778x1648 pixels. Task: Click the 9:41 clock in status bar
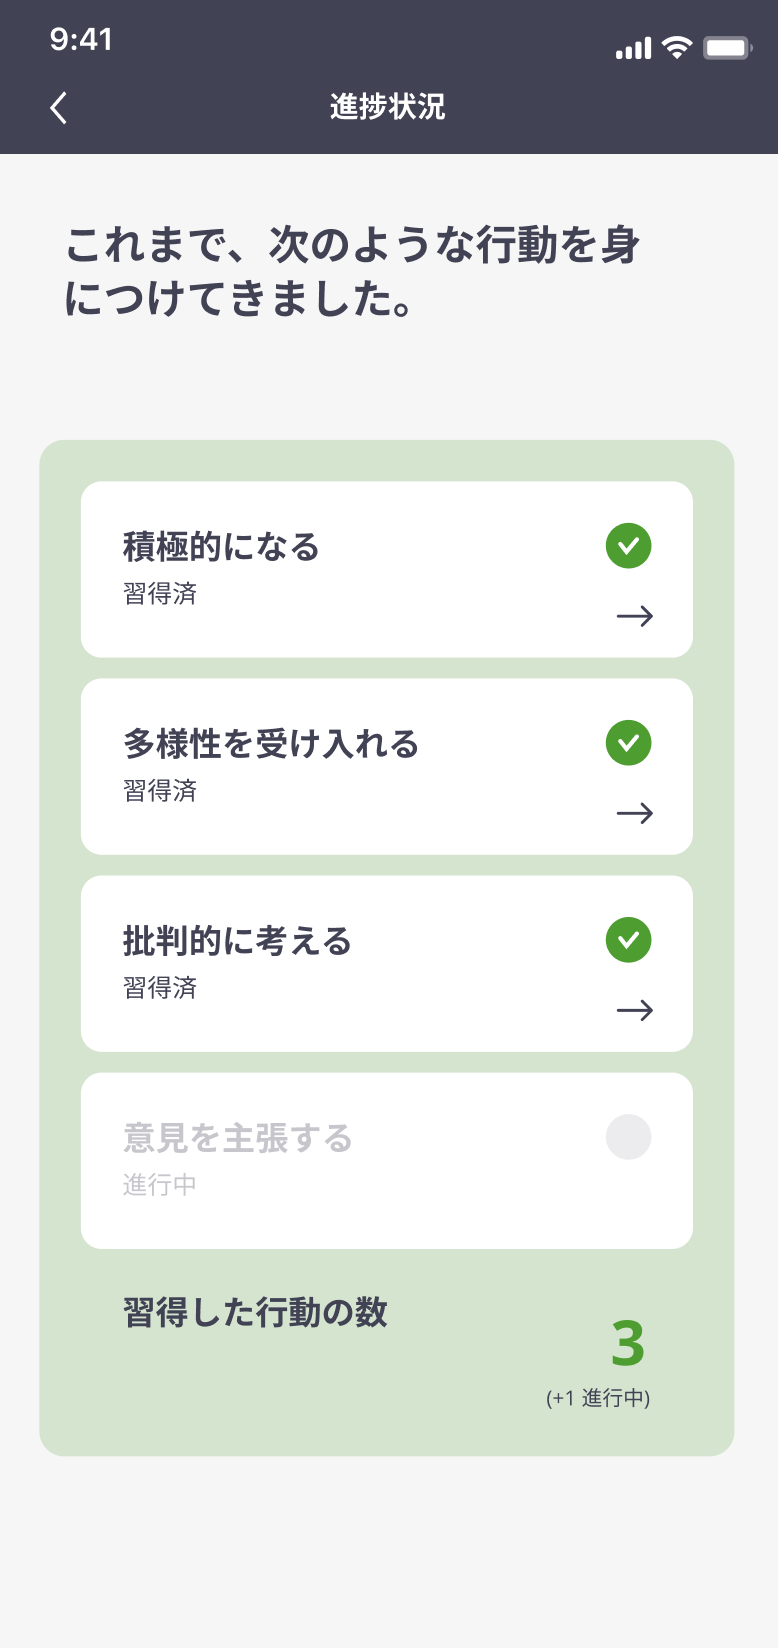pos(81,39)
